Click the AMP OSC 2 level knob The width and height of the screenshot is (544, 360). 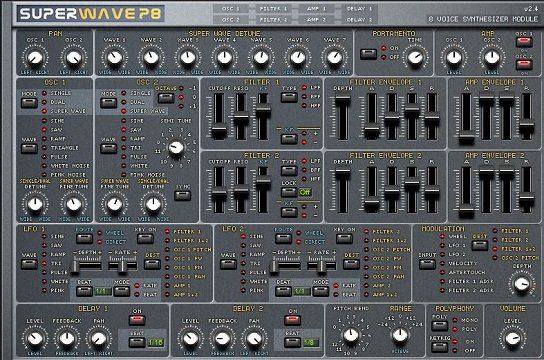pos(492,58)
